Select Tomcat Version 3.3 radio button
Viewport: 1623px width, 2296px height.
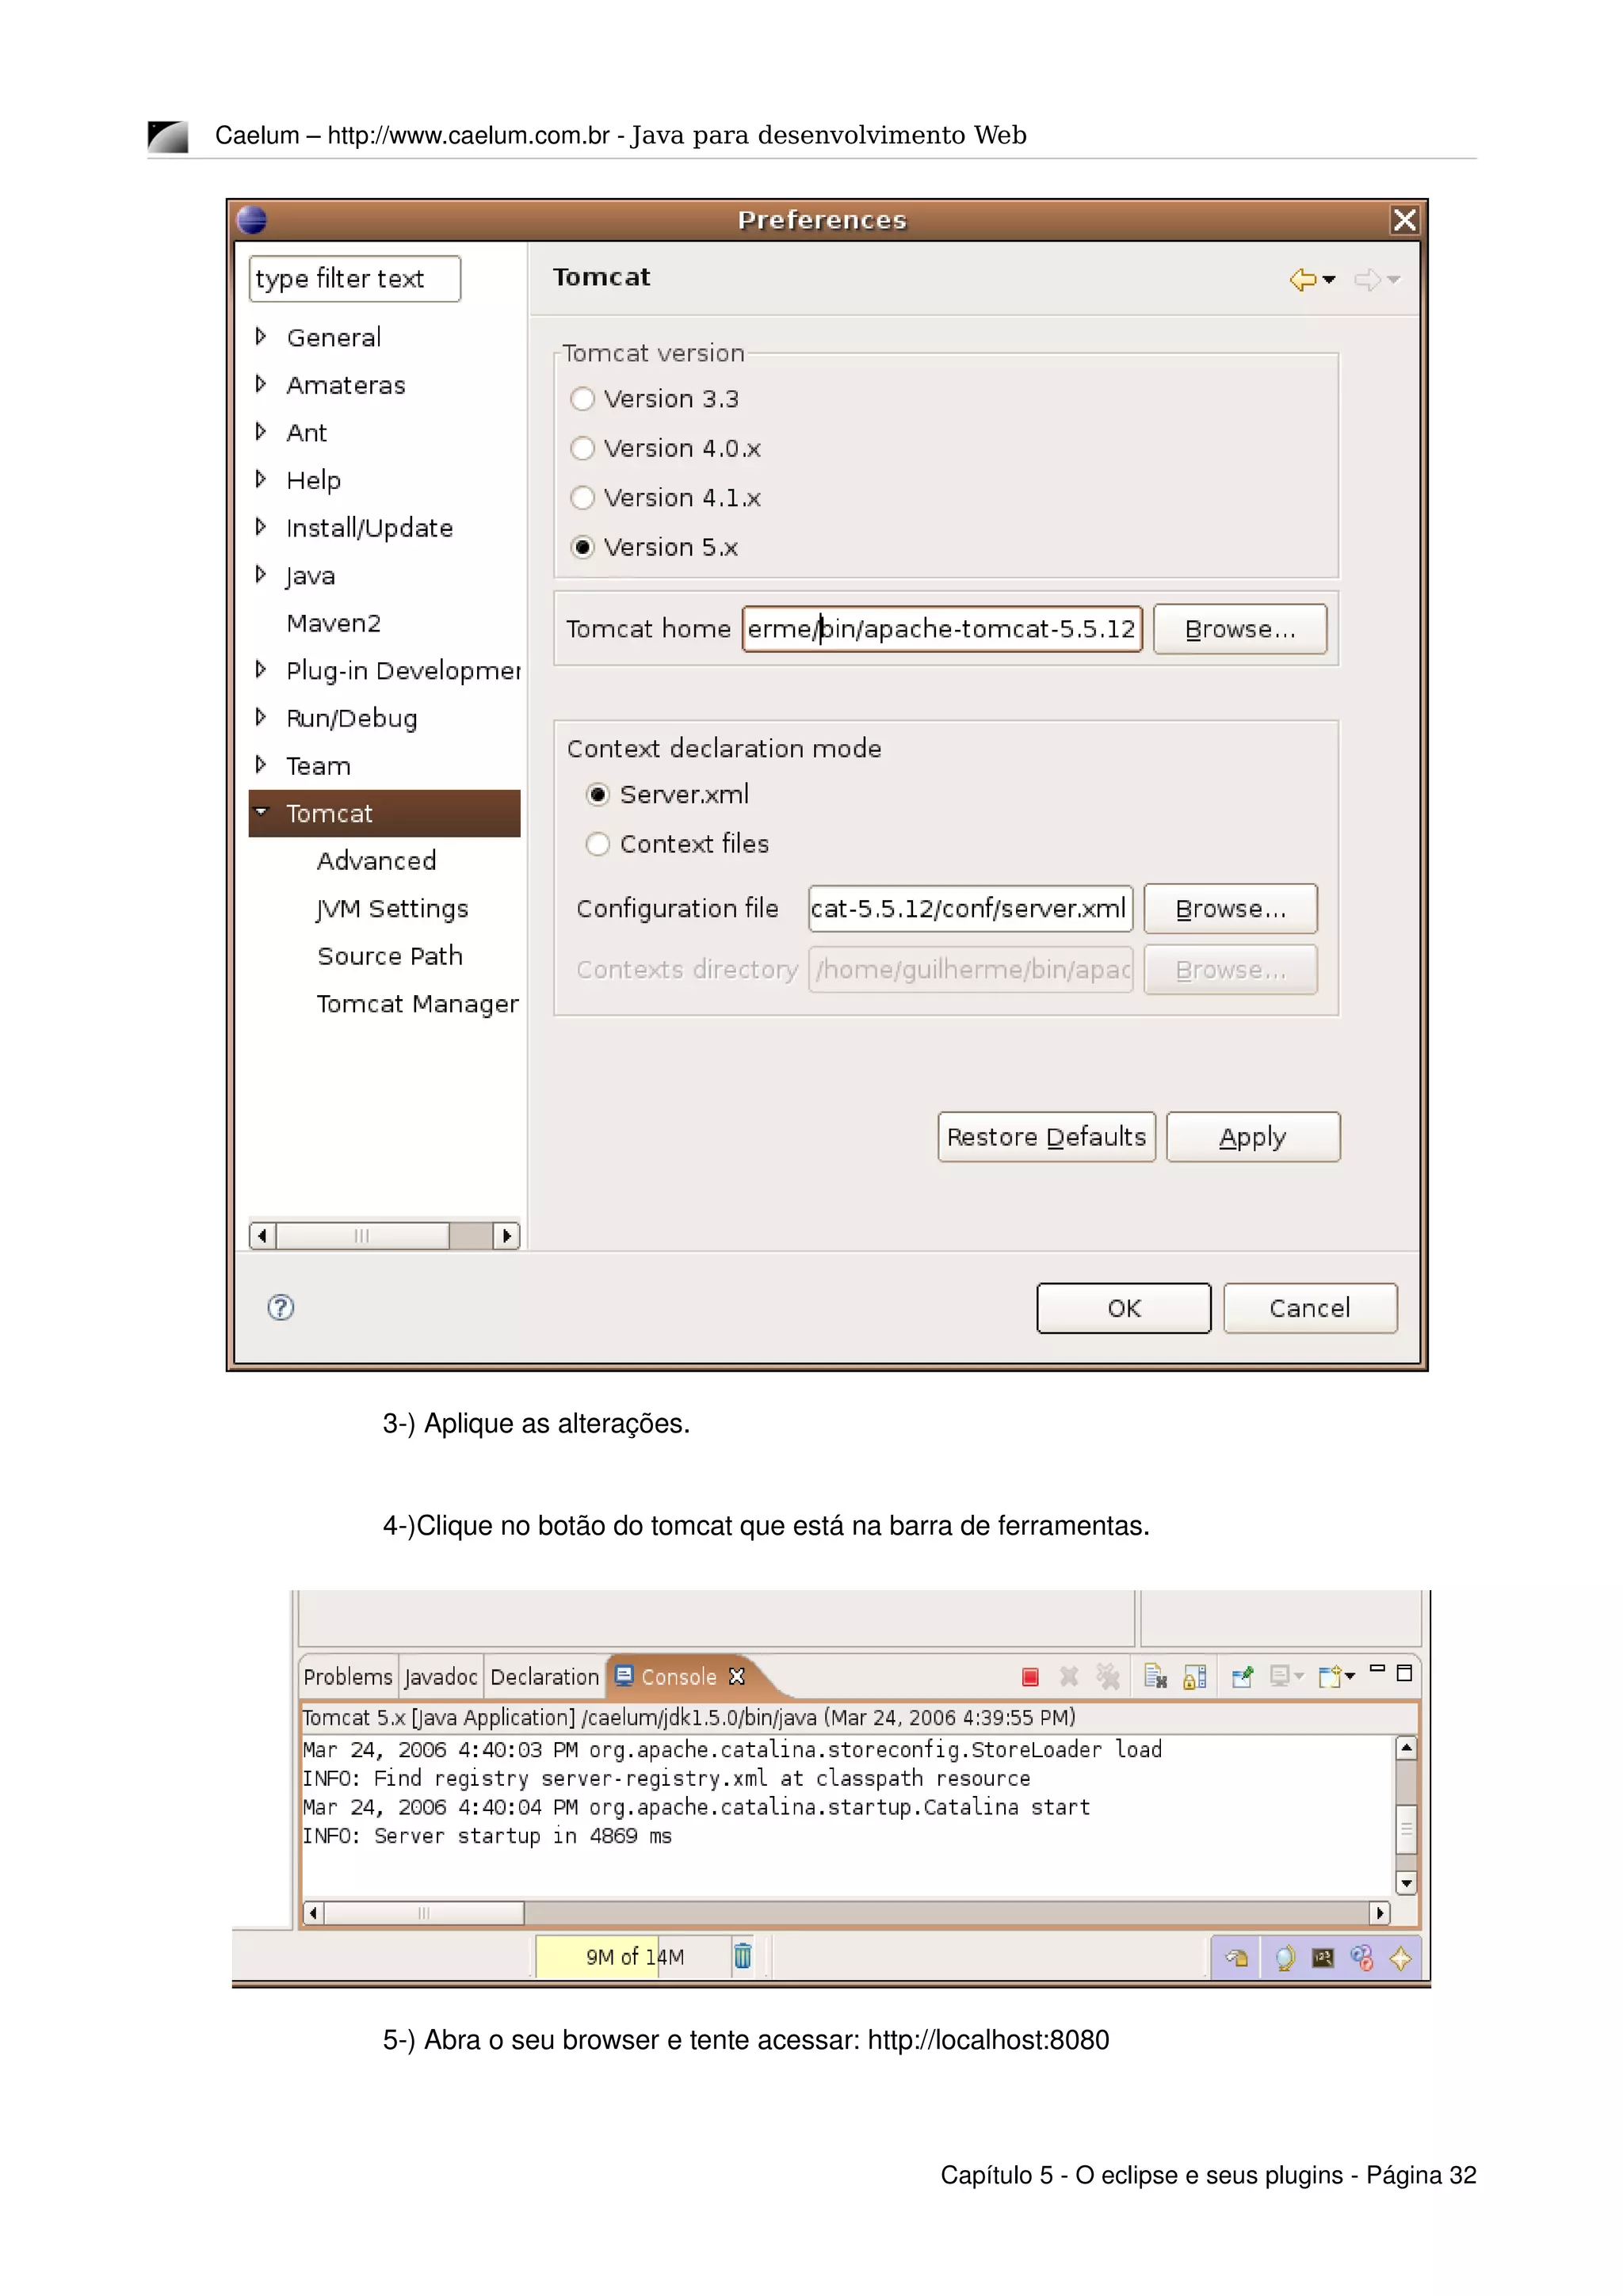pyautogui.click(x=582, y=399)
